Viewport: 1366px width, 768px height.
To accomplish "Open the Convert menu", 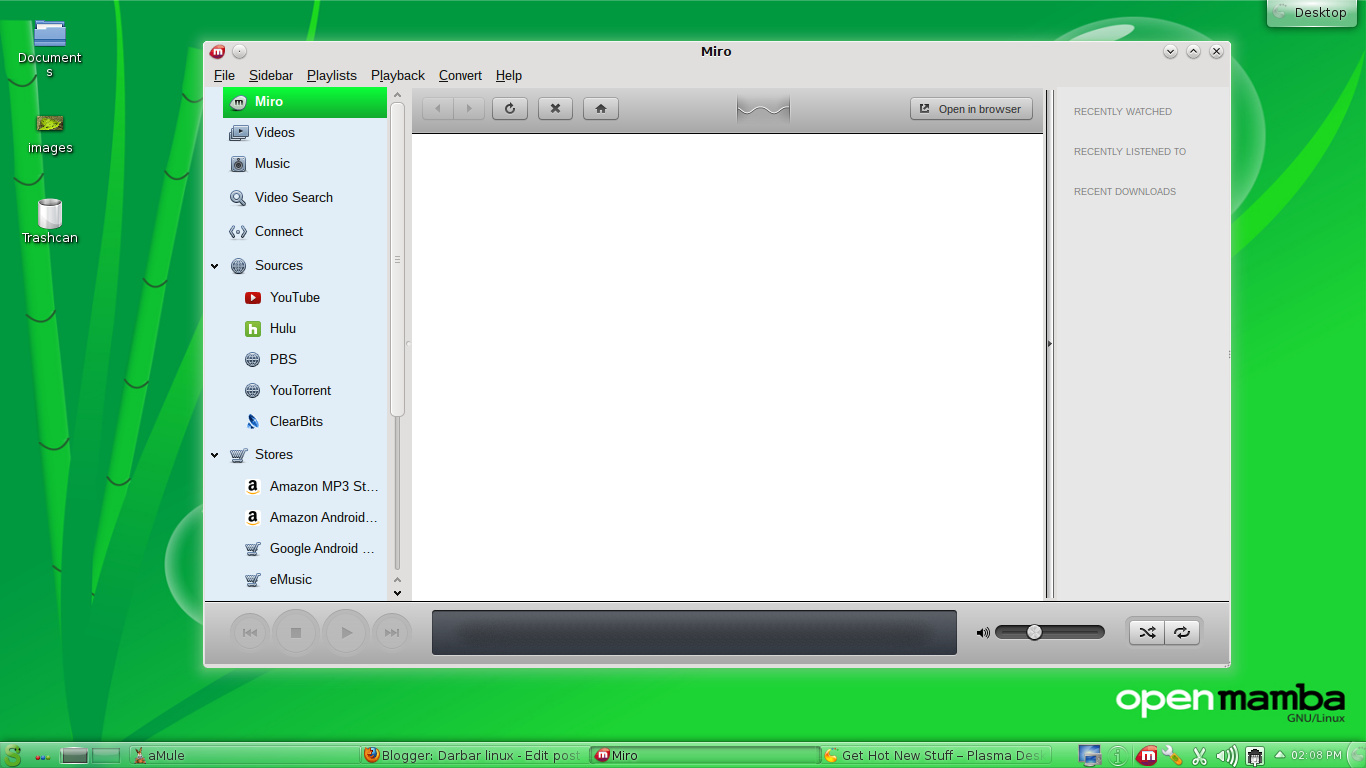I will coord(460,75).
